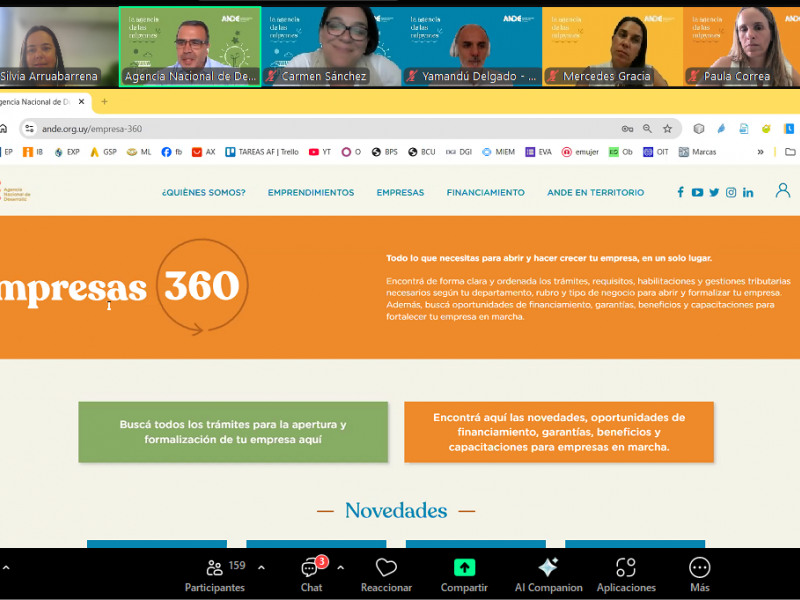This screenshot has height=600, width=800.
Task: Open the MIEM bookmark
Action: pyautogui.click(x=498, y=152)
